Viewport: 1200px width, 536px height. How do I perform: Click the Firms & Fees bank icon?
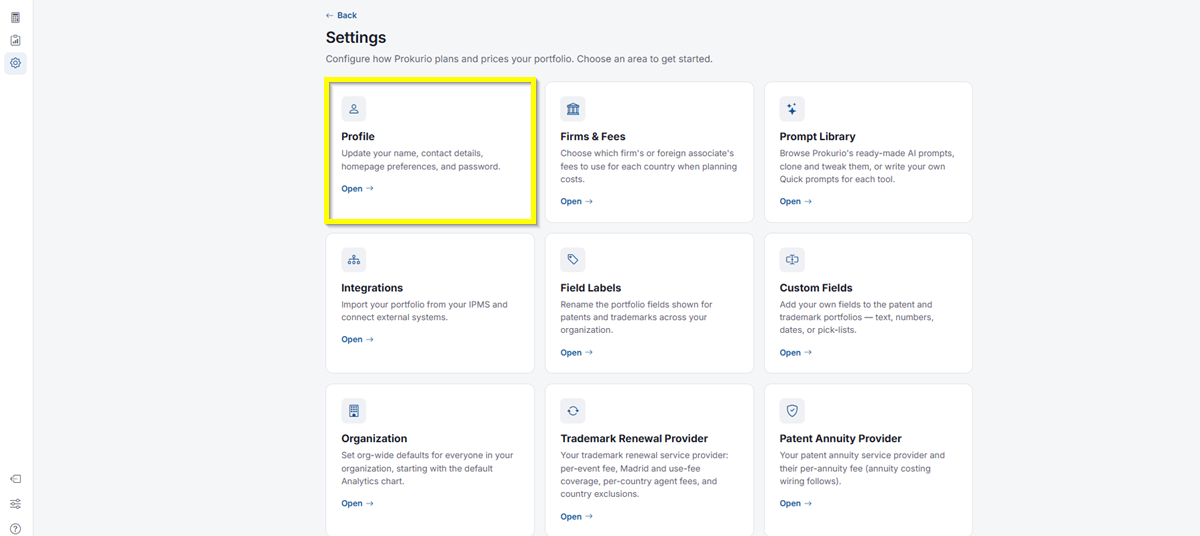[x=573, y=109]
